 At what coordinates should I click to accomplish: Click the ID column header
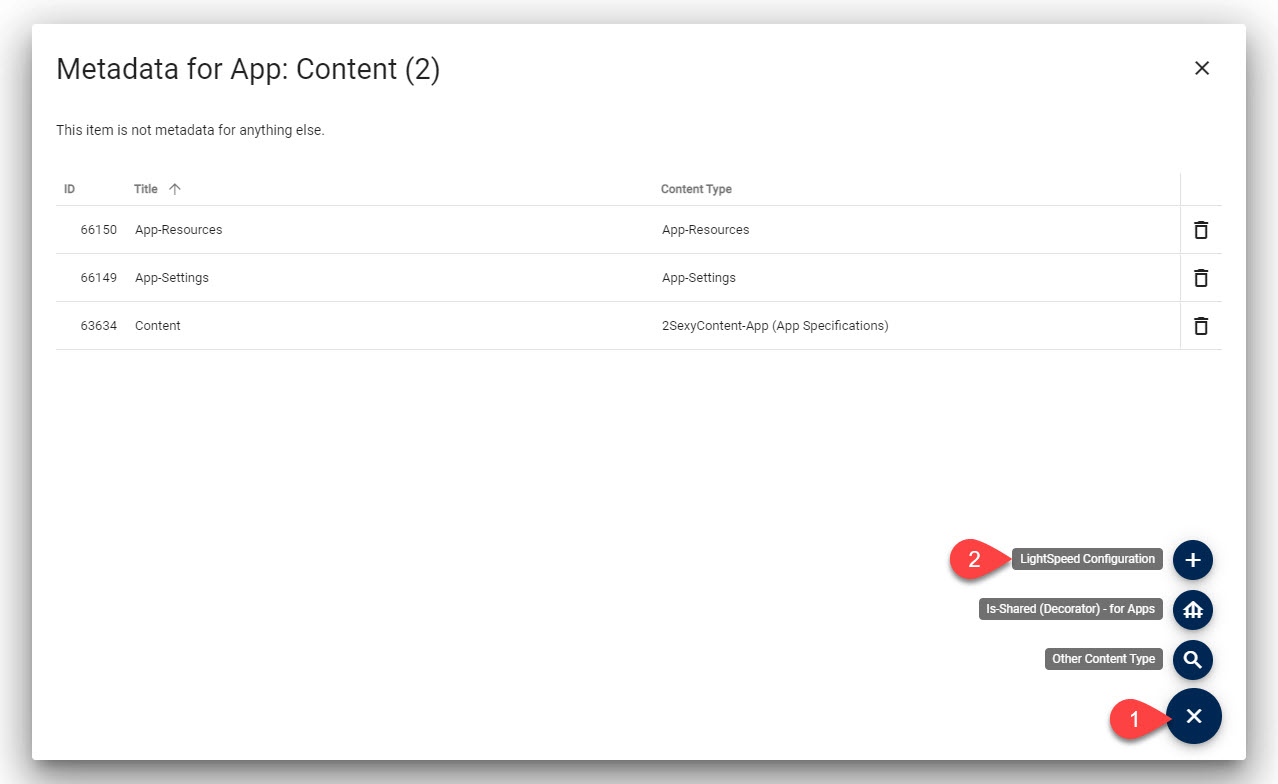(70, 189)
